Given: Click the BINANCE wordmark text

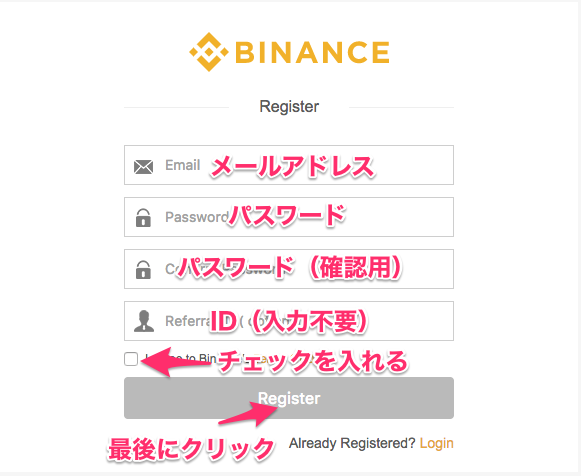Looking at the screenshot, I should 312,52.
